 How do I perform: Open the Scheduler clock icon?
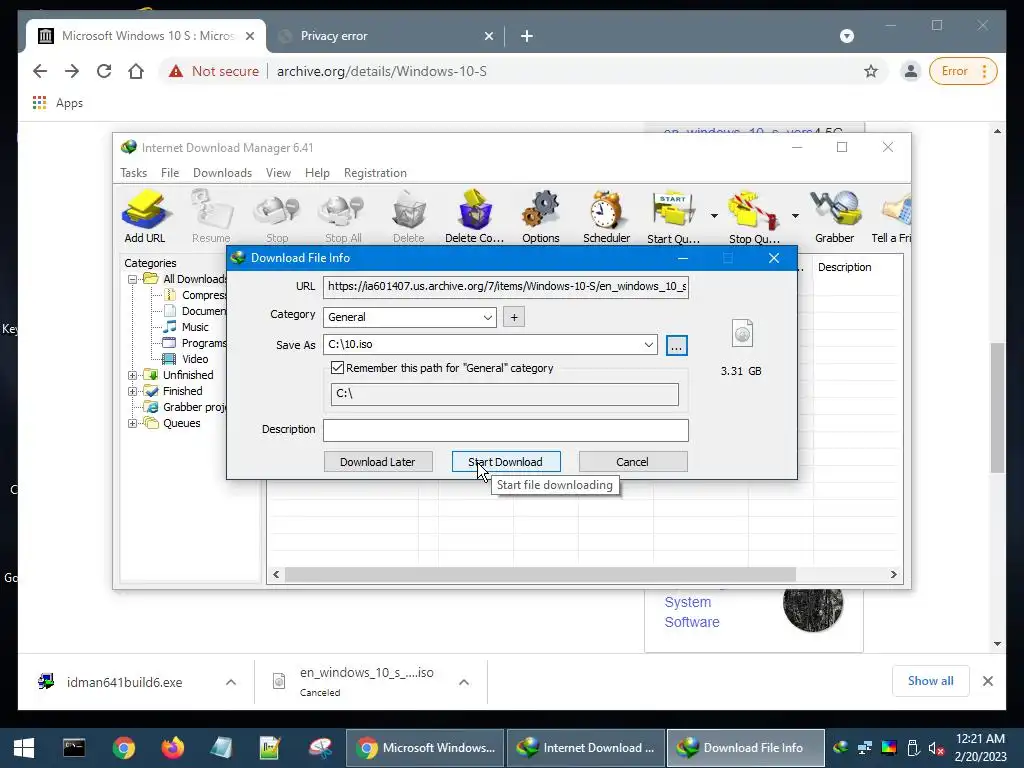coord(607,216)
